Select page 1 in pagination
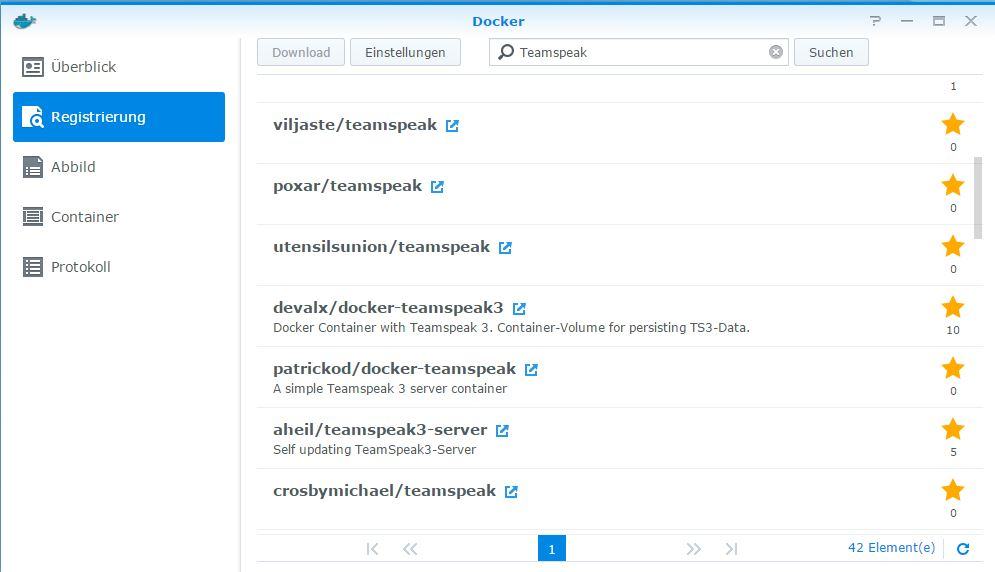This screenshot has width=995, height=572. click(551, 549)
